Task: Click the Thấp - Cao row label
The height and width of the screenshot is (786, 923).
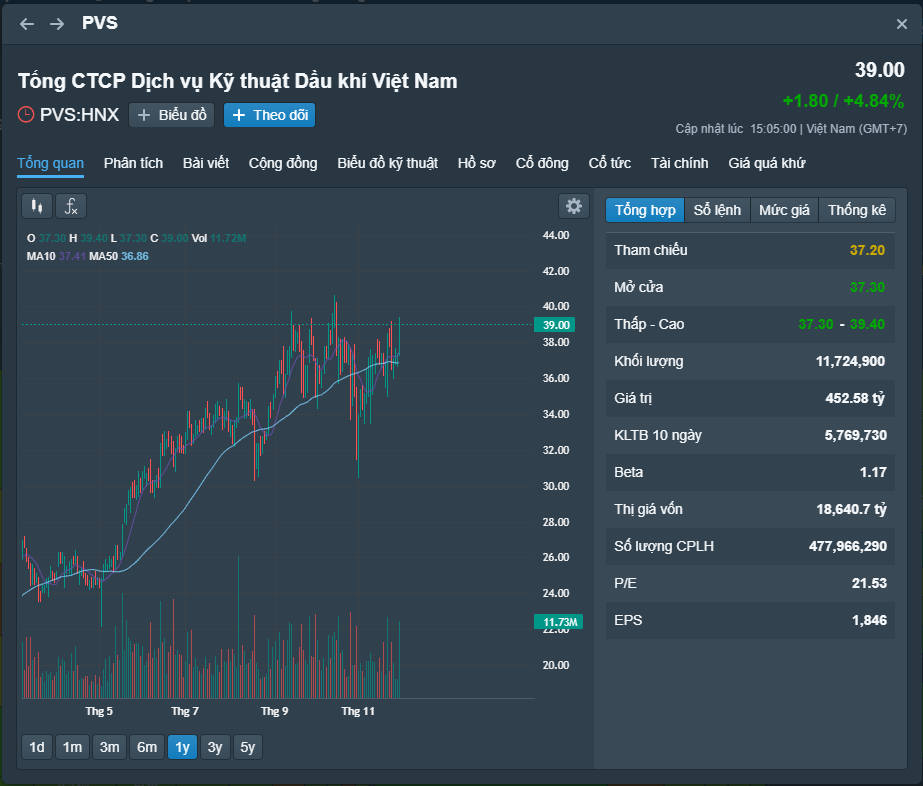Action: coord(649,324)
